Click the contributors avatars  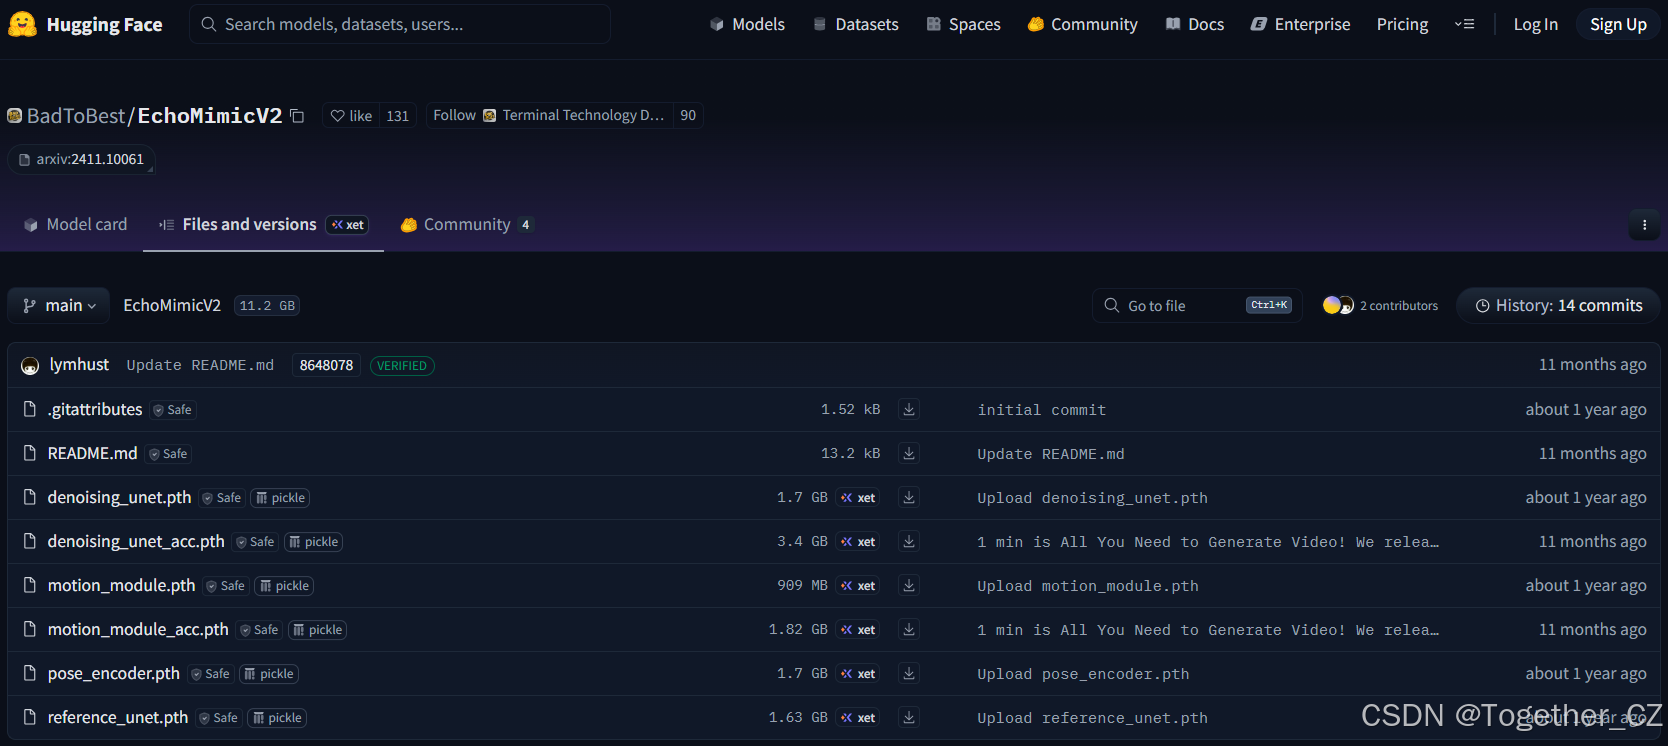pyautogui.click(x=1338, y=305)
